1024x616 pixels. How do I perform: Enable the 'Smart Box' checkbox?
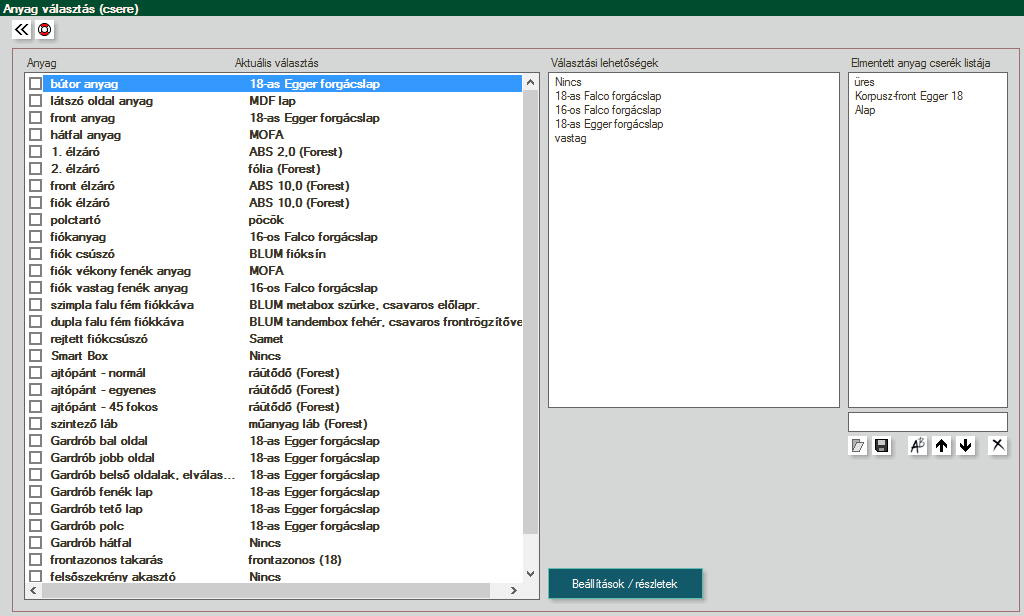coord(36,356)
